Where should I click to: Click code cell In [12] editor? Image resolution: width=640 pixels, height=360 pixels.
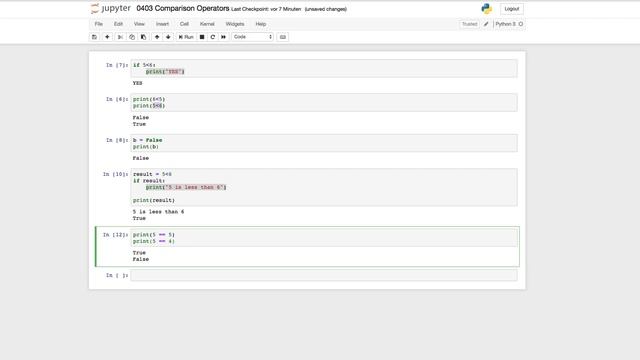(324, 238)
